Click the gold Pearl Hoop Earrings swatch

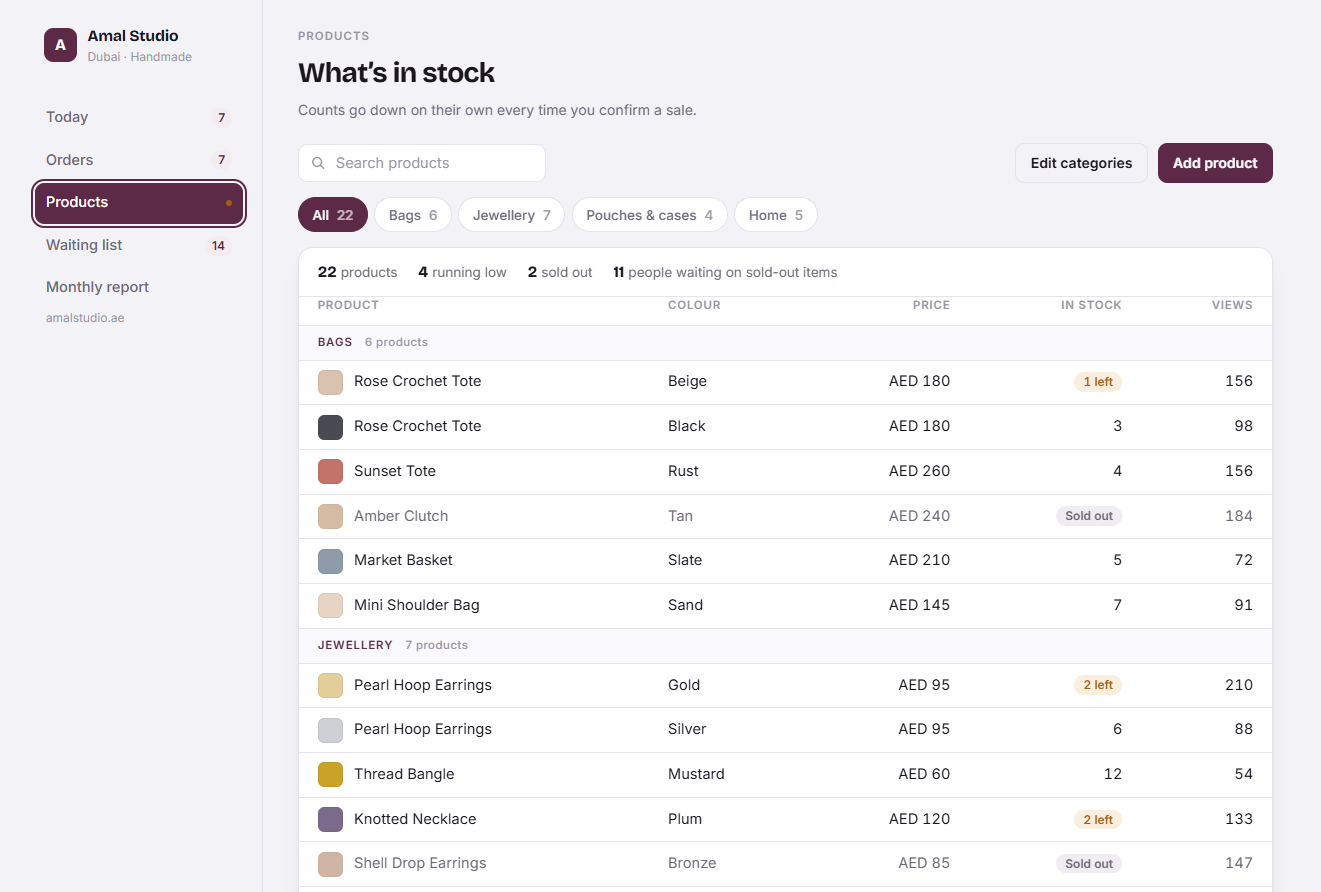pyautogui.click(x=330, y=685)
